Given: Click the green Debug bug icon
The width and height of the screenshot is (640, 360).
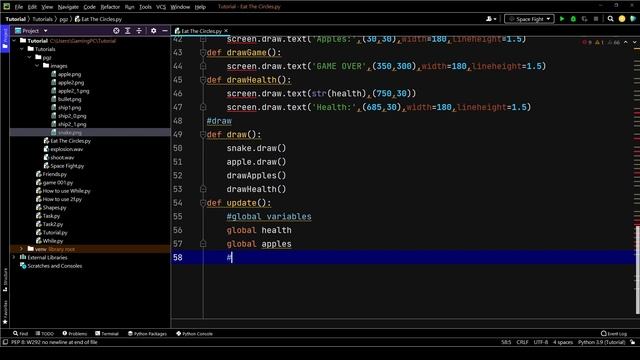Looking at the screenshot, I should tap(573, 19).
